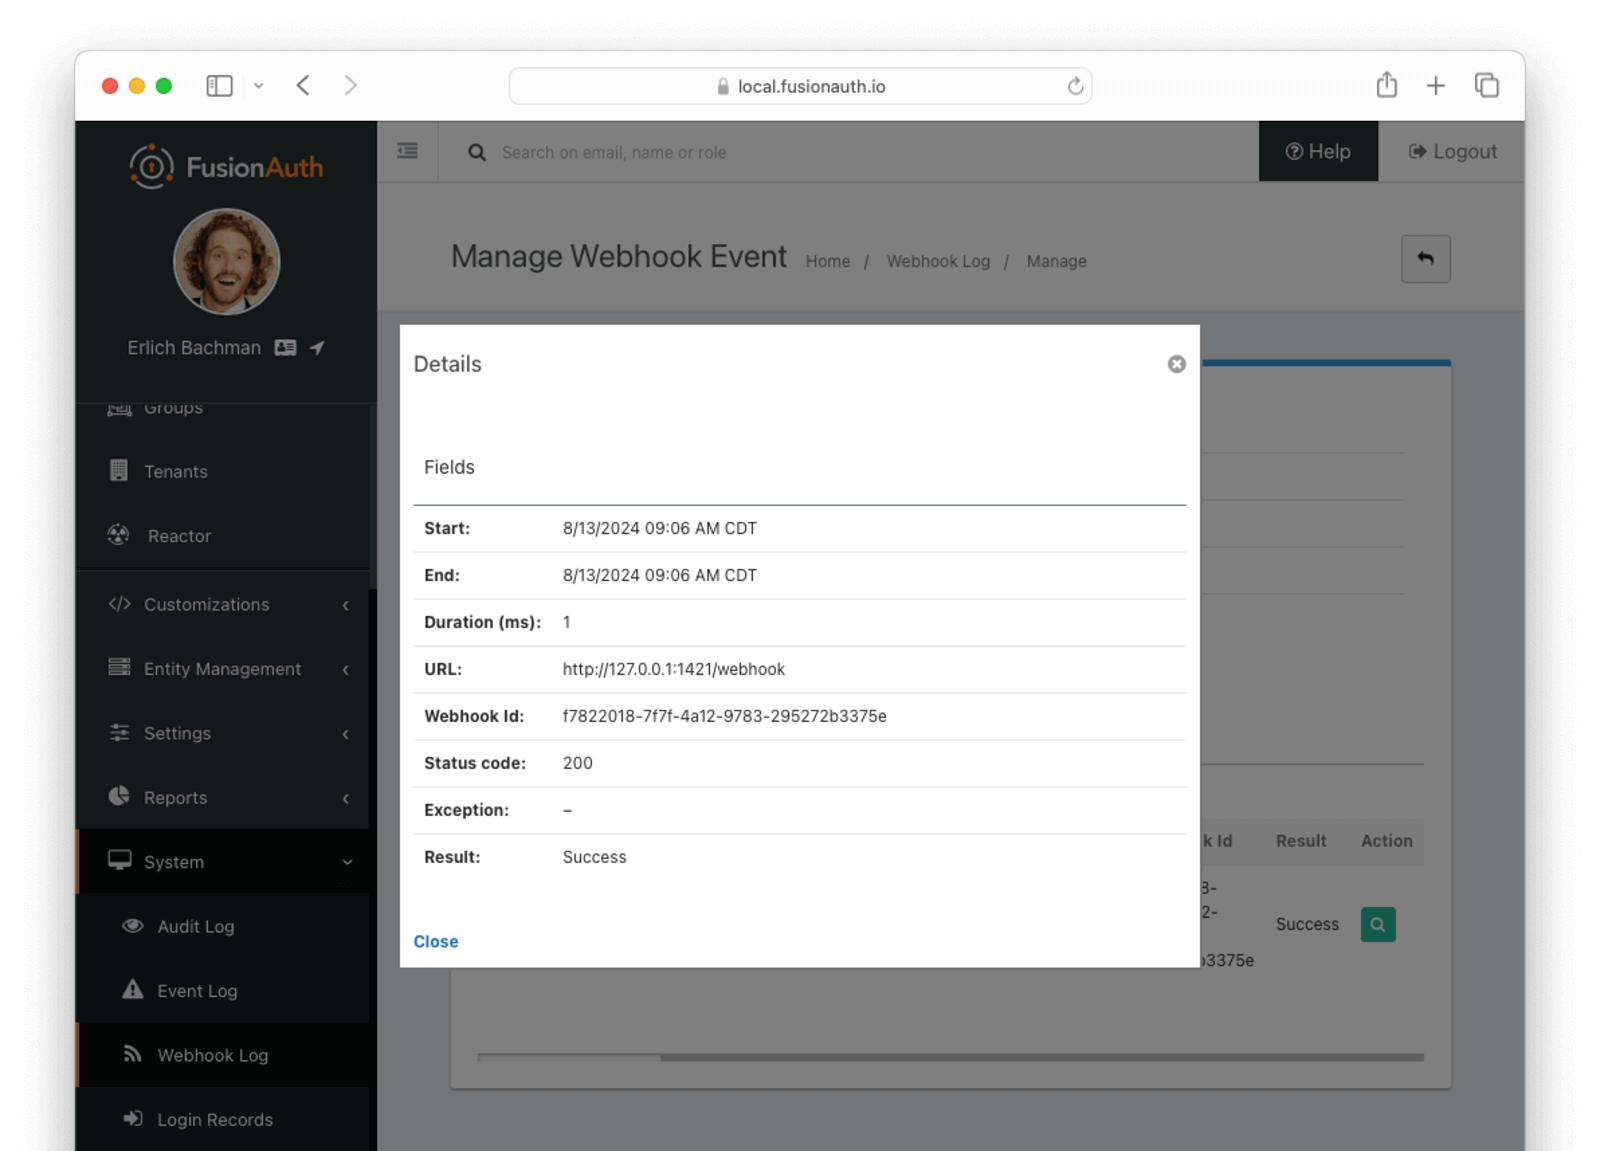The height and width of the screenshot is (1151, 1600).
Task: Show the Safari tab overview
Action: tap(1486, 85)
